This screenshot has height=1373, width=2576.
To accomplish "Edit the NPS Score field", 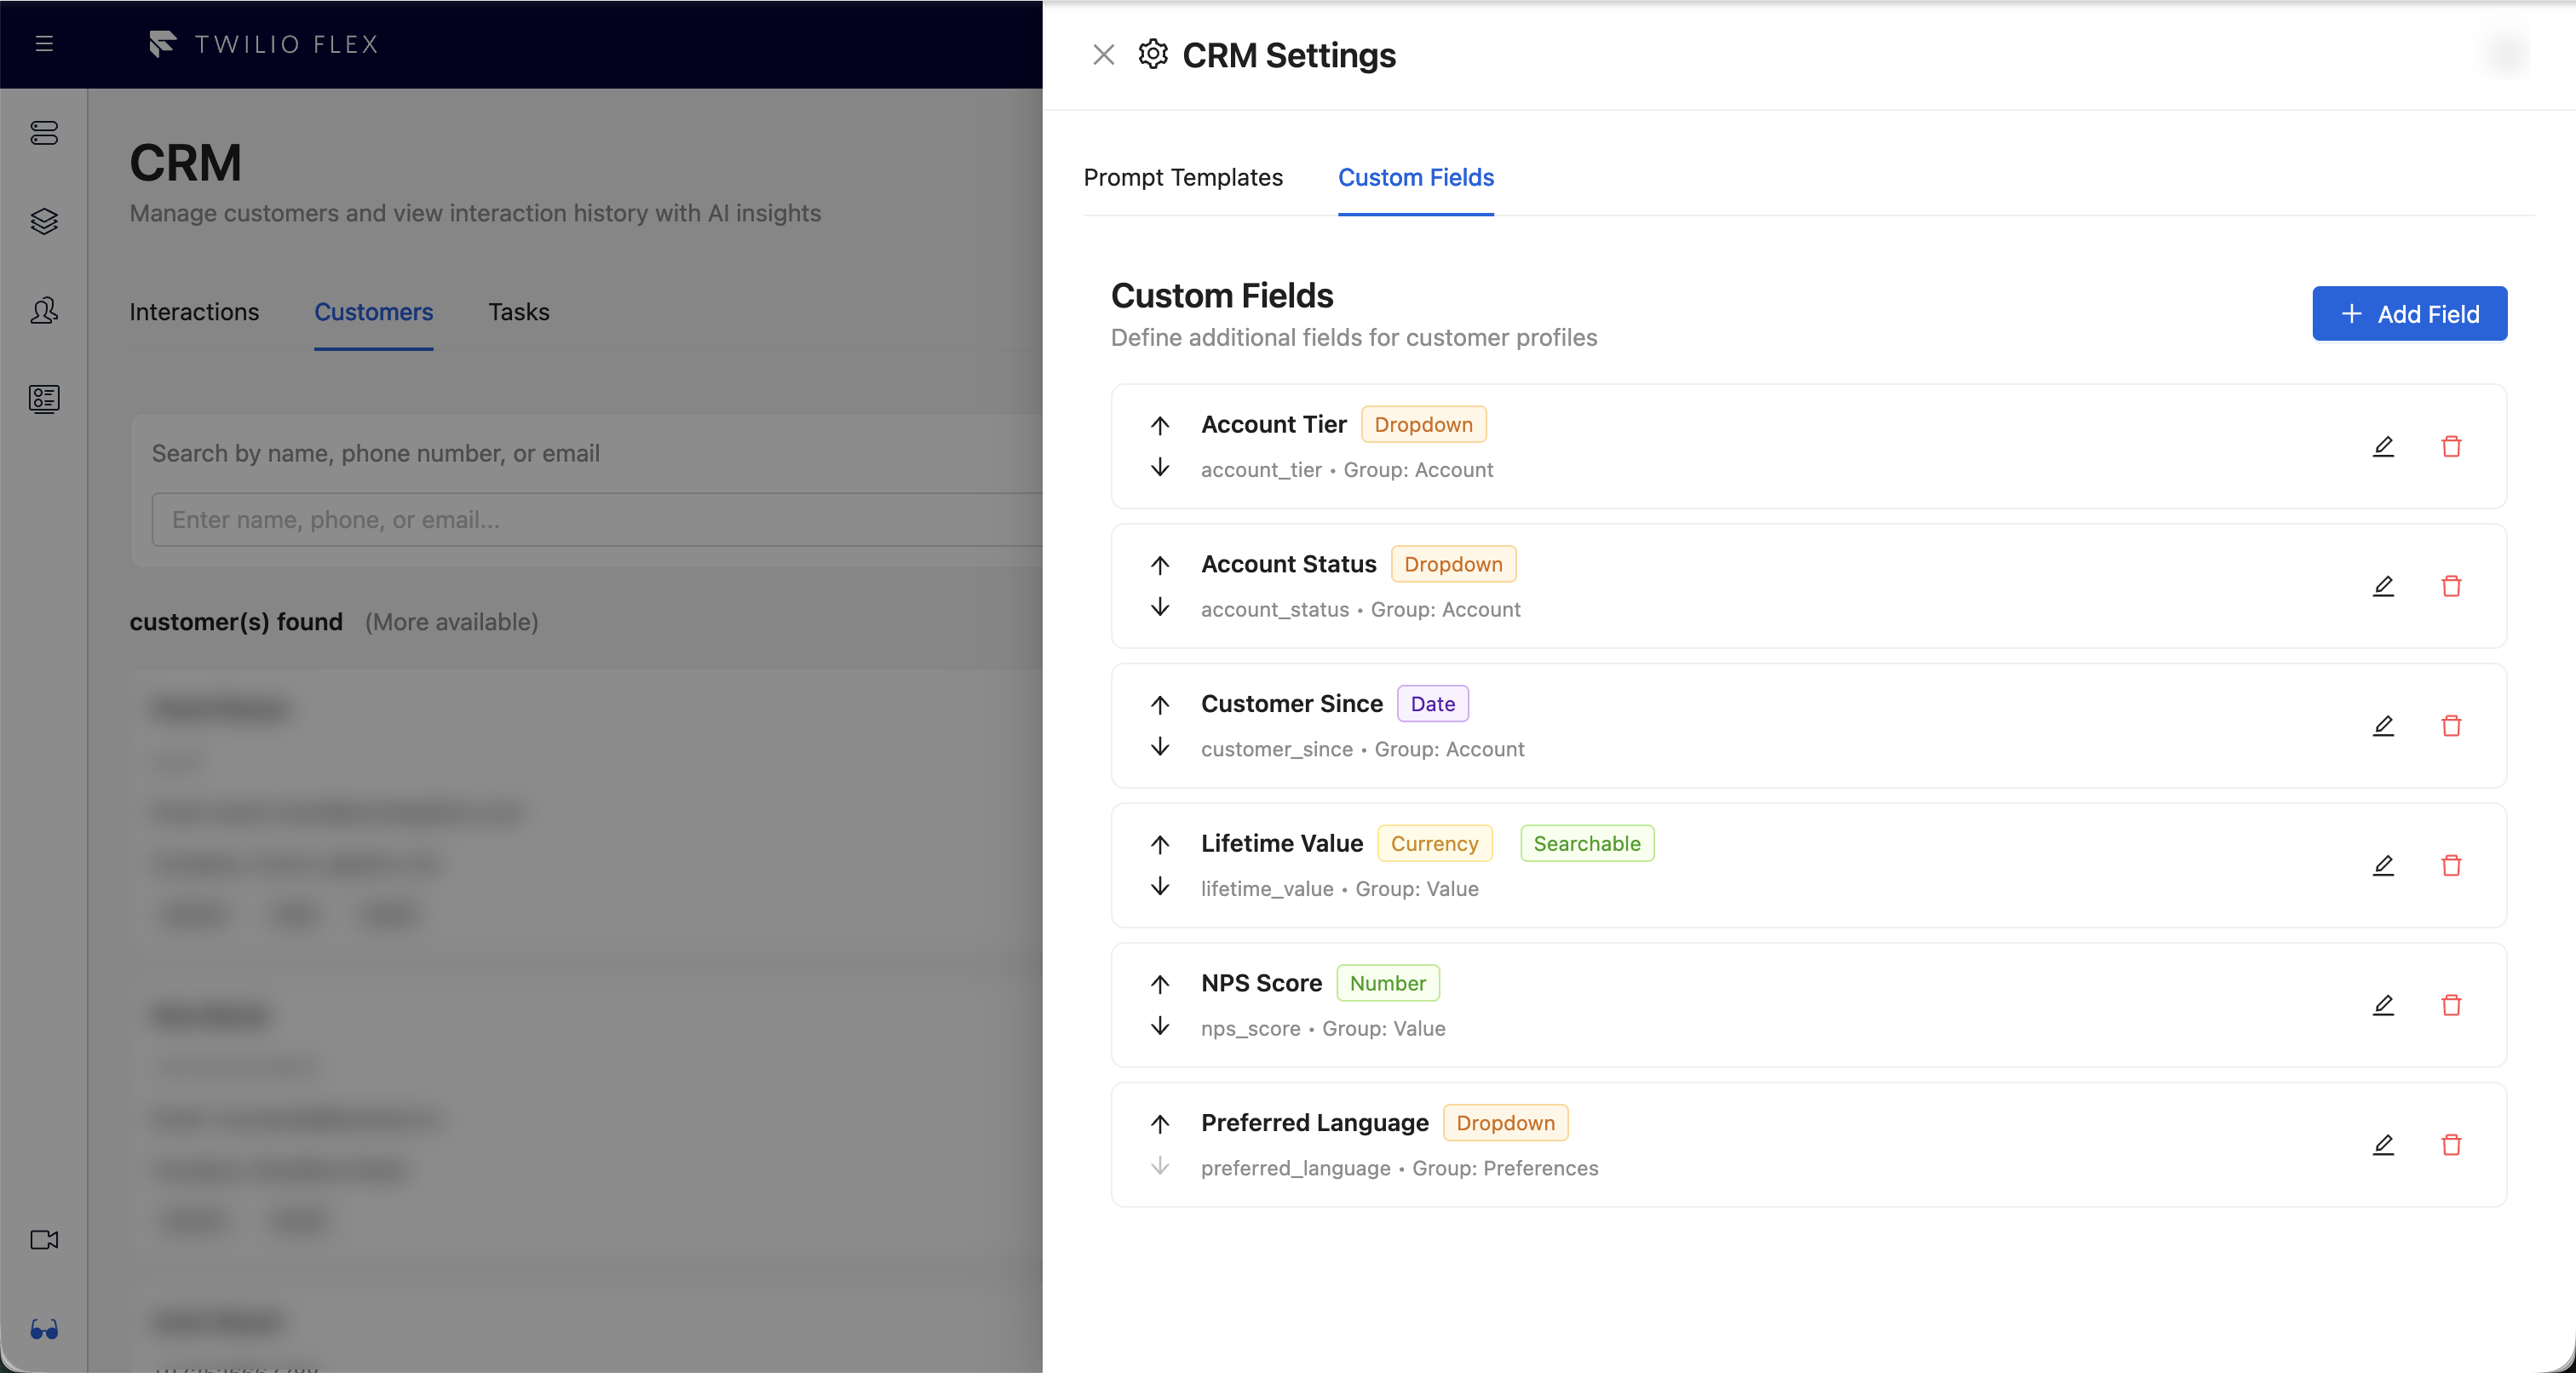I will coord(2383,1005).
